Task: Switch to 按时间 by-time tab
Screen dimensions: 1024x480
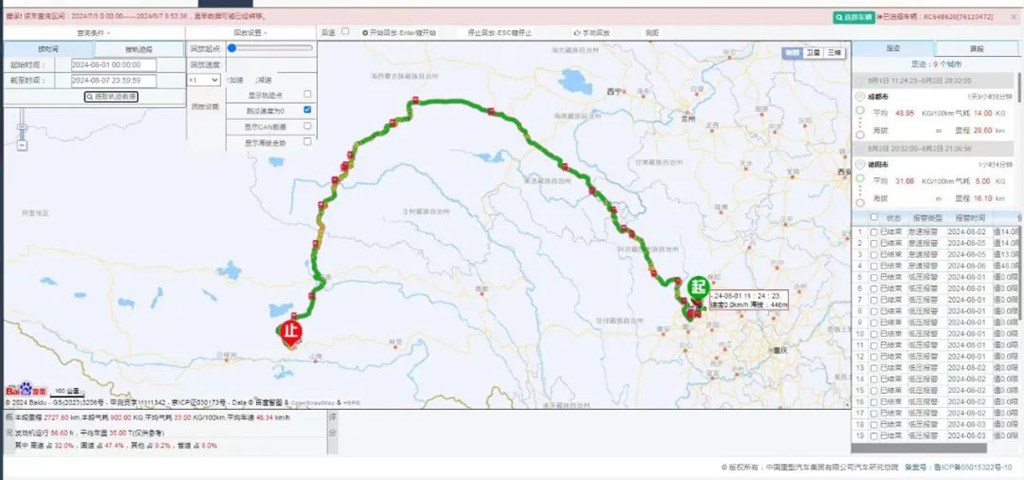Action: [48, 49]
